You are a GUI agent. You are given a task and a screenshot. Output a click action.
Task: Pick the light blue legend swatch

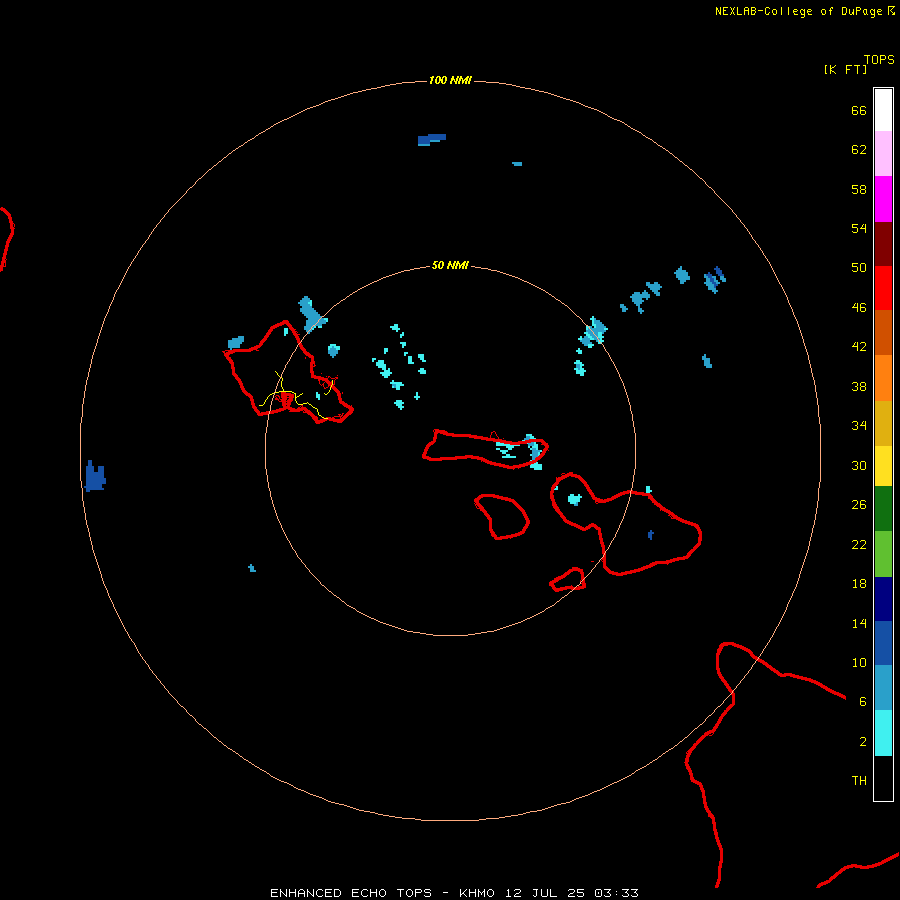tap(883, 687)
